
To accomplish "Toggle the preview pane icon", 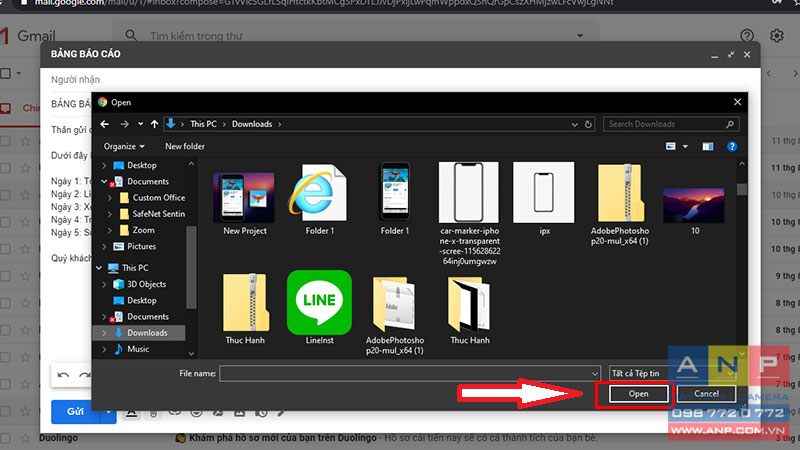I will [x=708, y=146].
